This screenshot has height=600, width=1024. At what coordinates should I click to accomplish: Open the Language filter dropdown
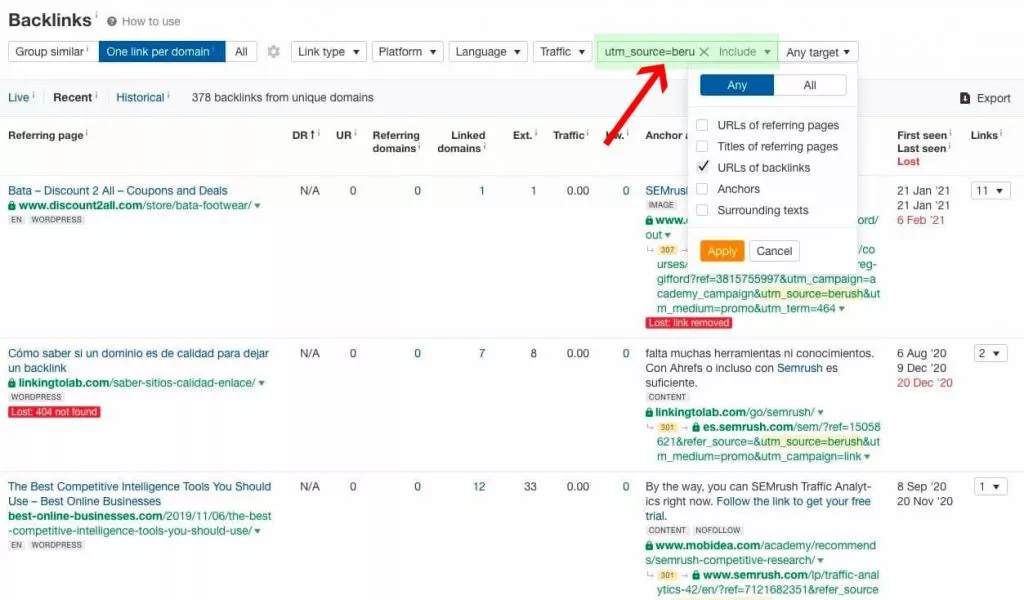(x=488, y=52)
